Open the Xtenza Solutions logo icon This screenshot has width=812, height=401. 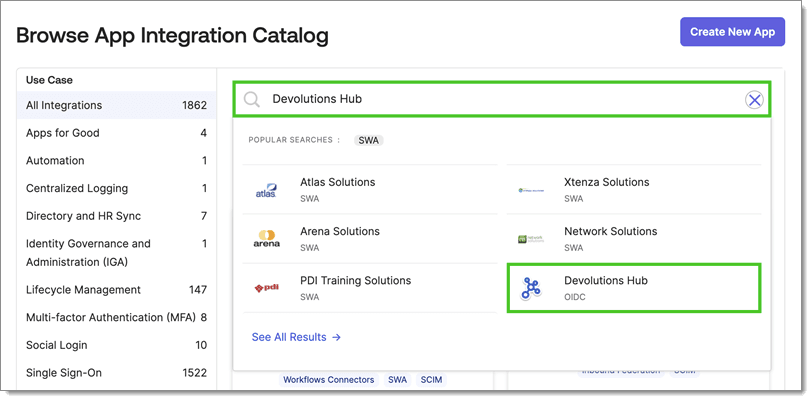531,190
